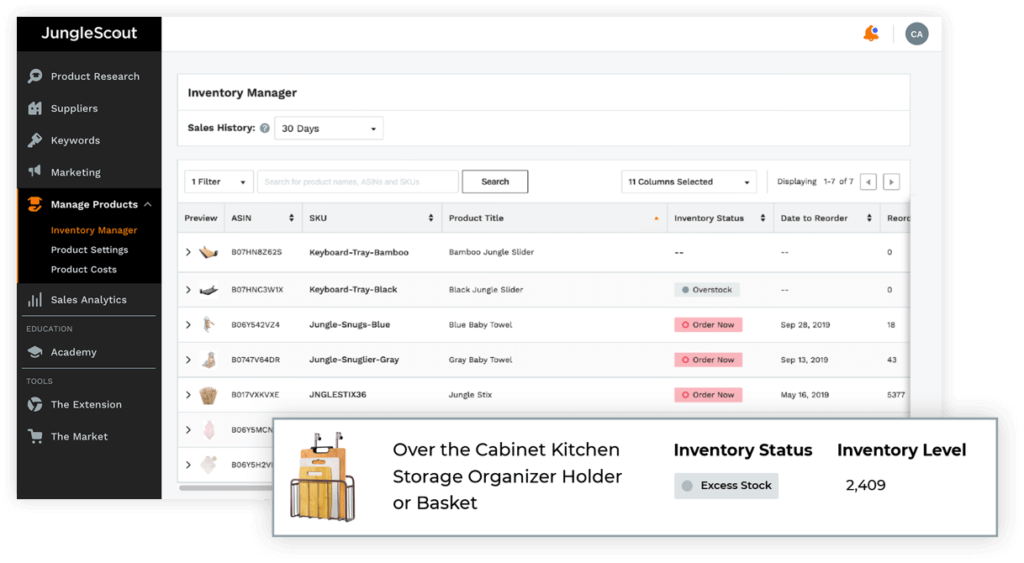Image resolution: width=1024 pixels, height=563 pixels.
Task: Select Product Costs submenu item
Action: (x=84, y=269)
